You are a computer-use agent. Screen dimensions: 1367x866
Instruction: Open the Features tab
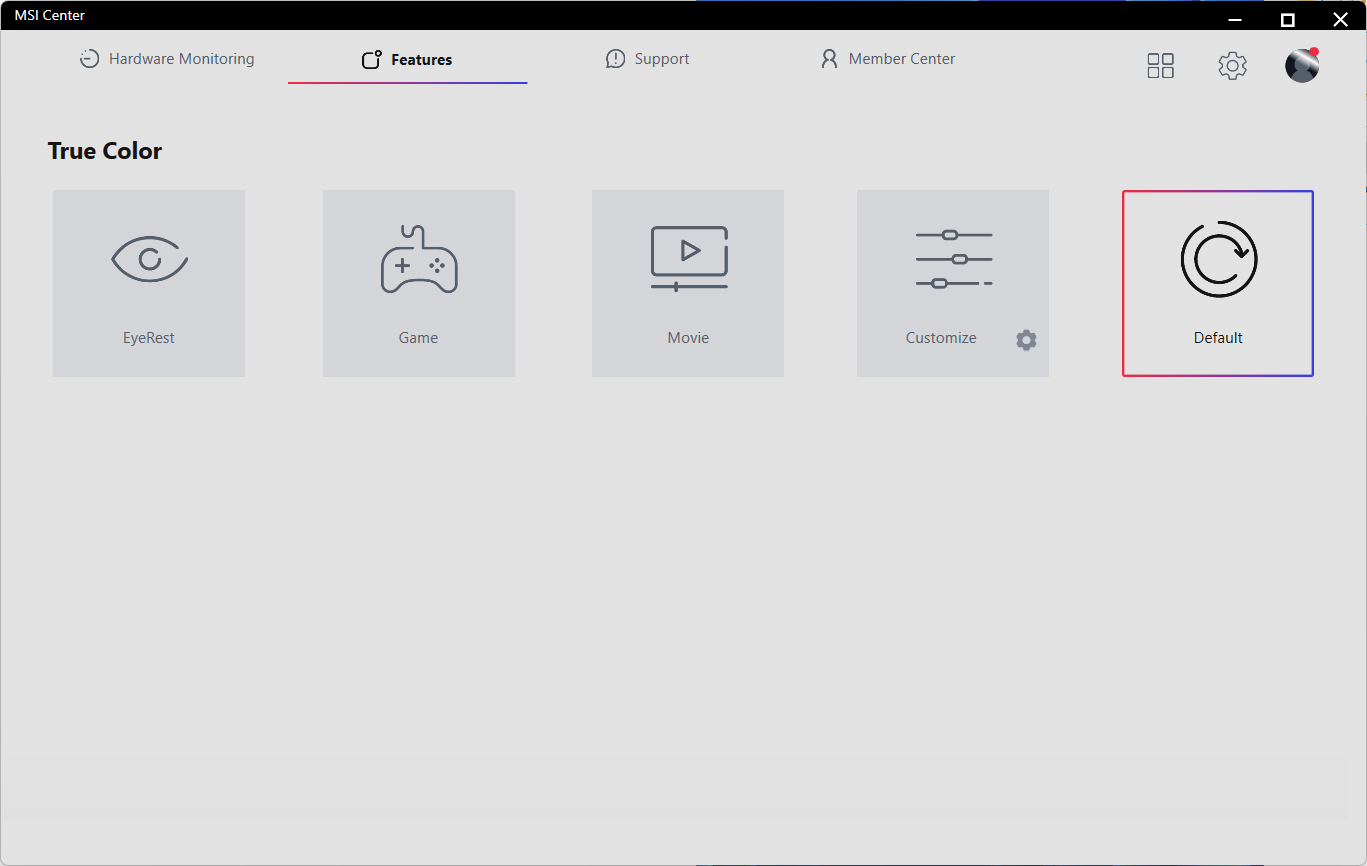[x=407, y=60]
